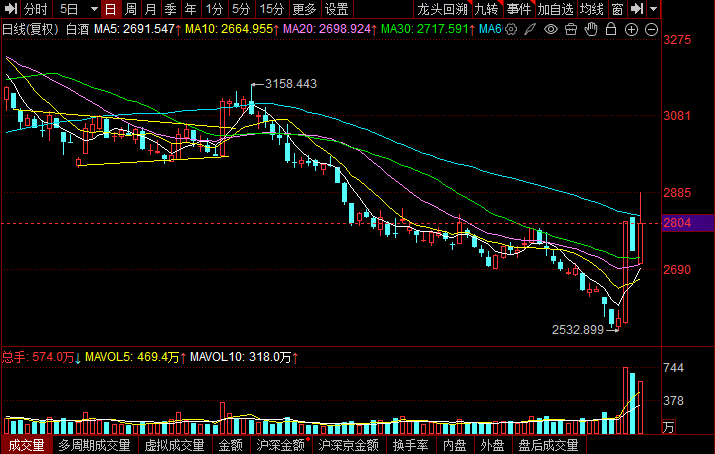
Task: Toggle the eye visibility icon on chart toolbar
Action: 551,30
